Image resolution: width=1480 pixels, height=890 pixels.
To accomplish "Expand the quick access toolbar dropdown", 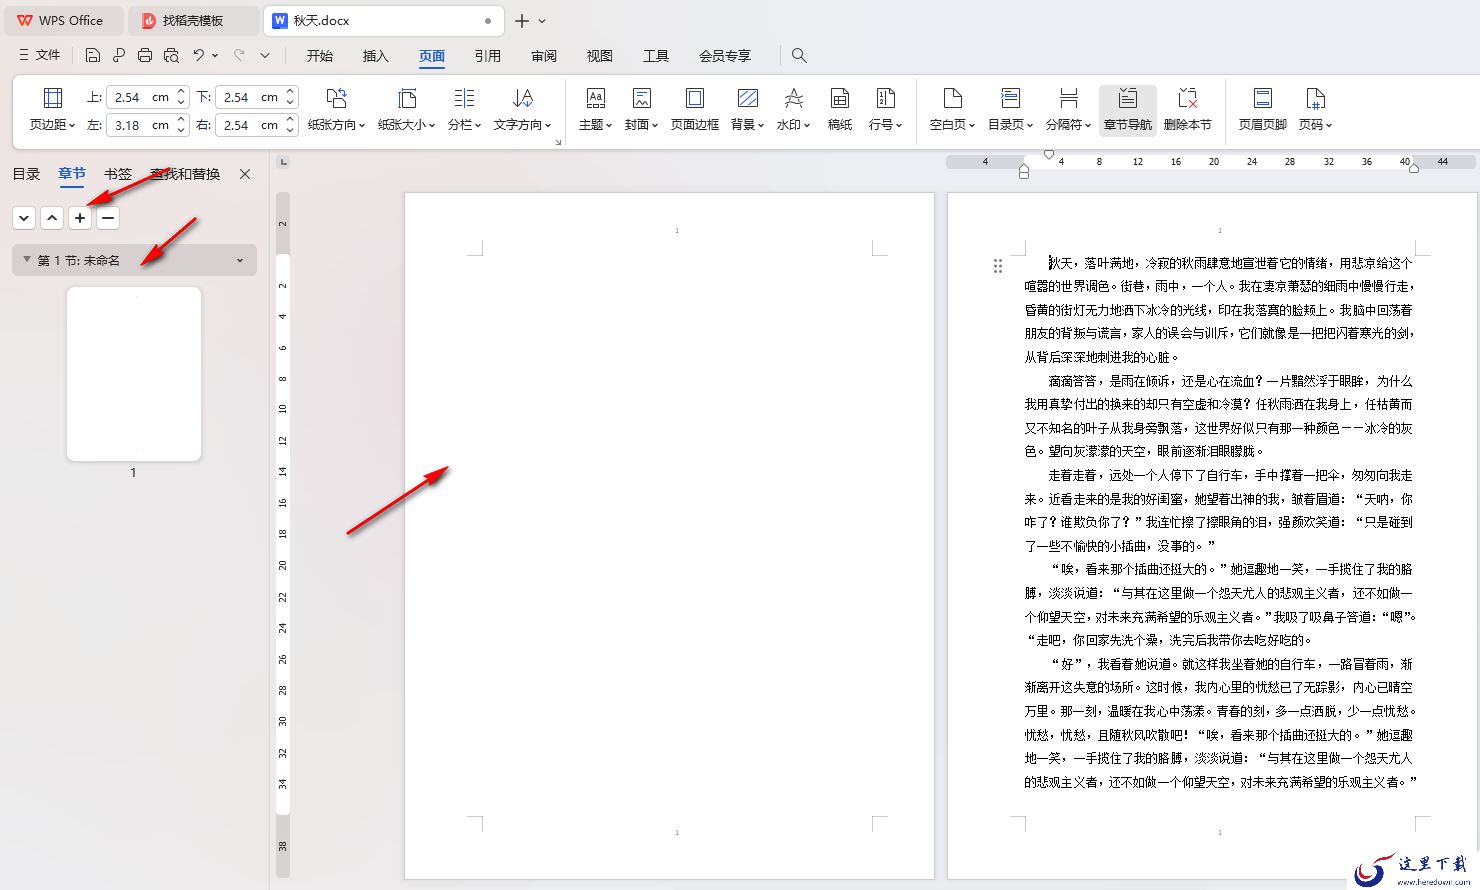I will click(265, 55).
